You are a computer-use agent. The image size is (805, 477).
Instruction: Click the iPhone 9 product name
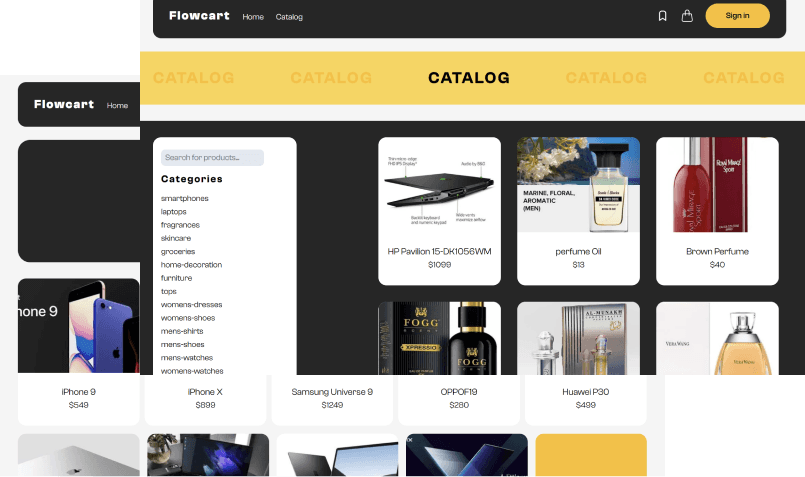click(79, 392)
